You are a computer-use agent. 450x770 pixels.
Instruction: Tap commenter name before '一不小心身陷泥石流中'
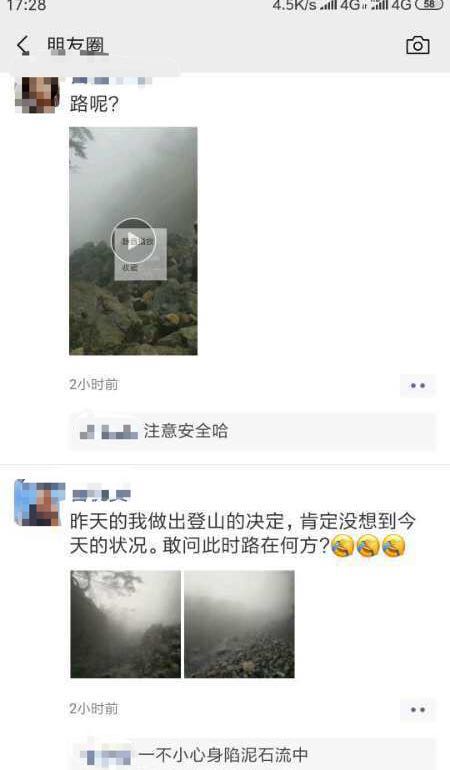(x=105, y=756)
